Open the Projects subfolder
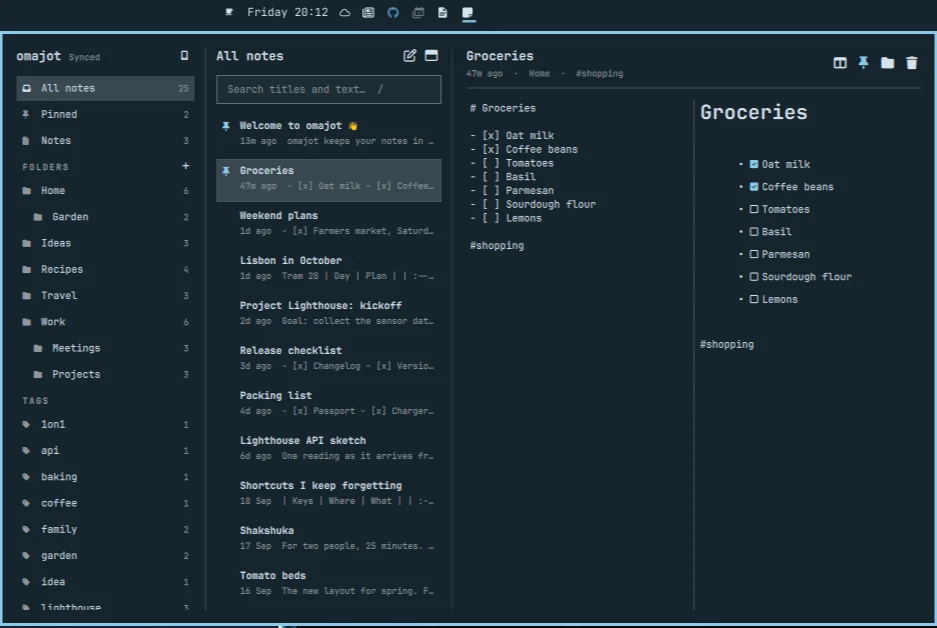 105,375
